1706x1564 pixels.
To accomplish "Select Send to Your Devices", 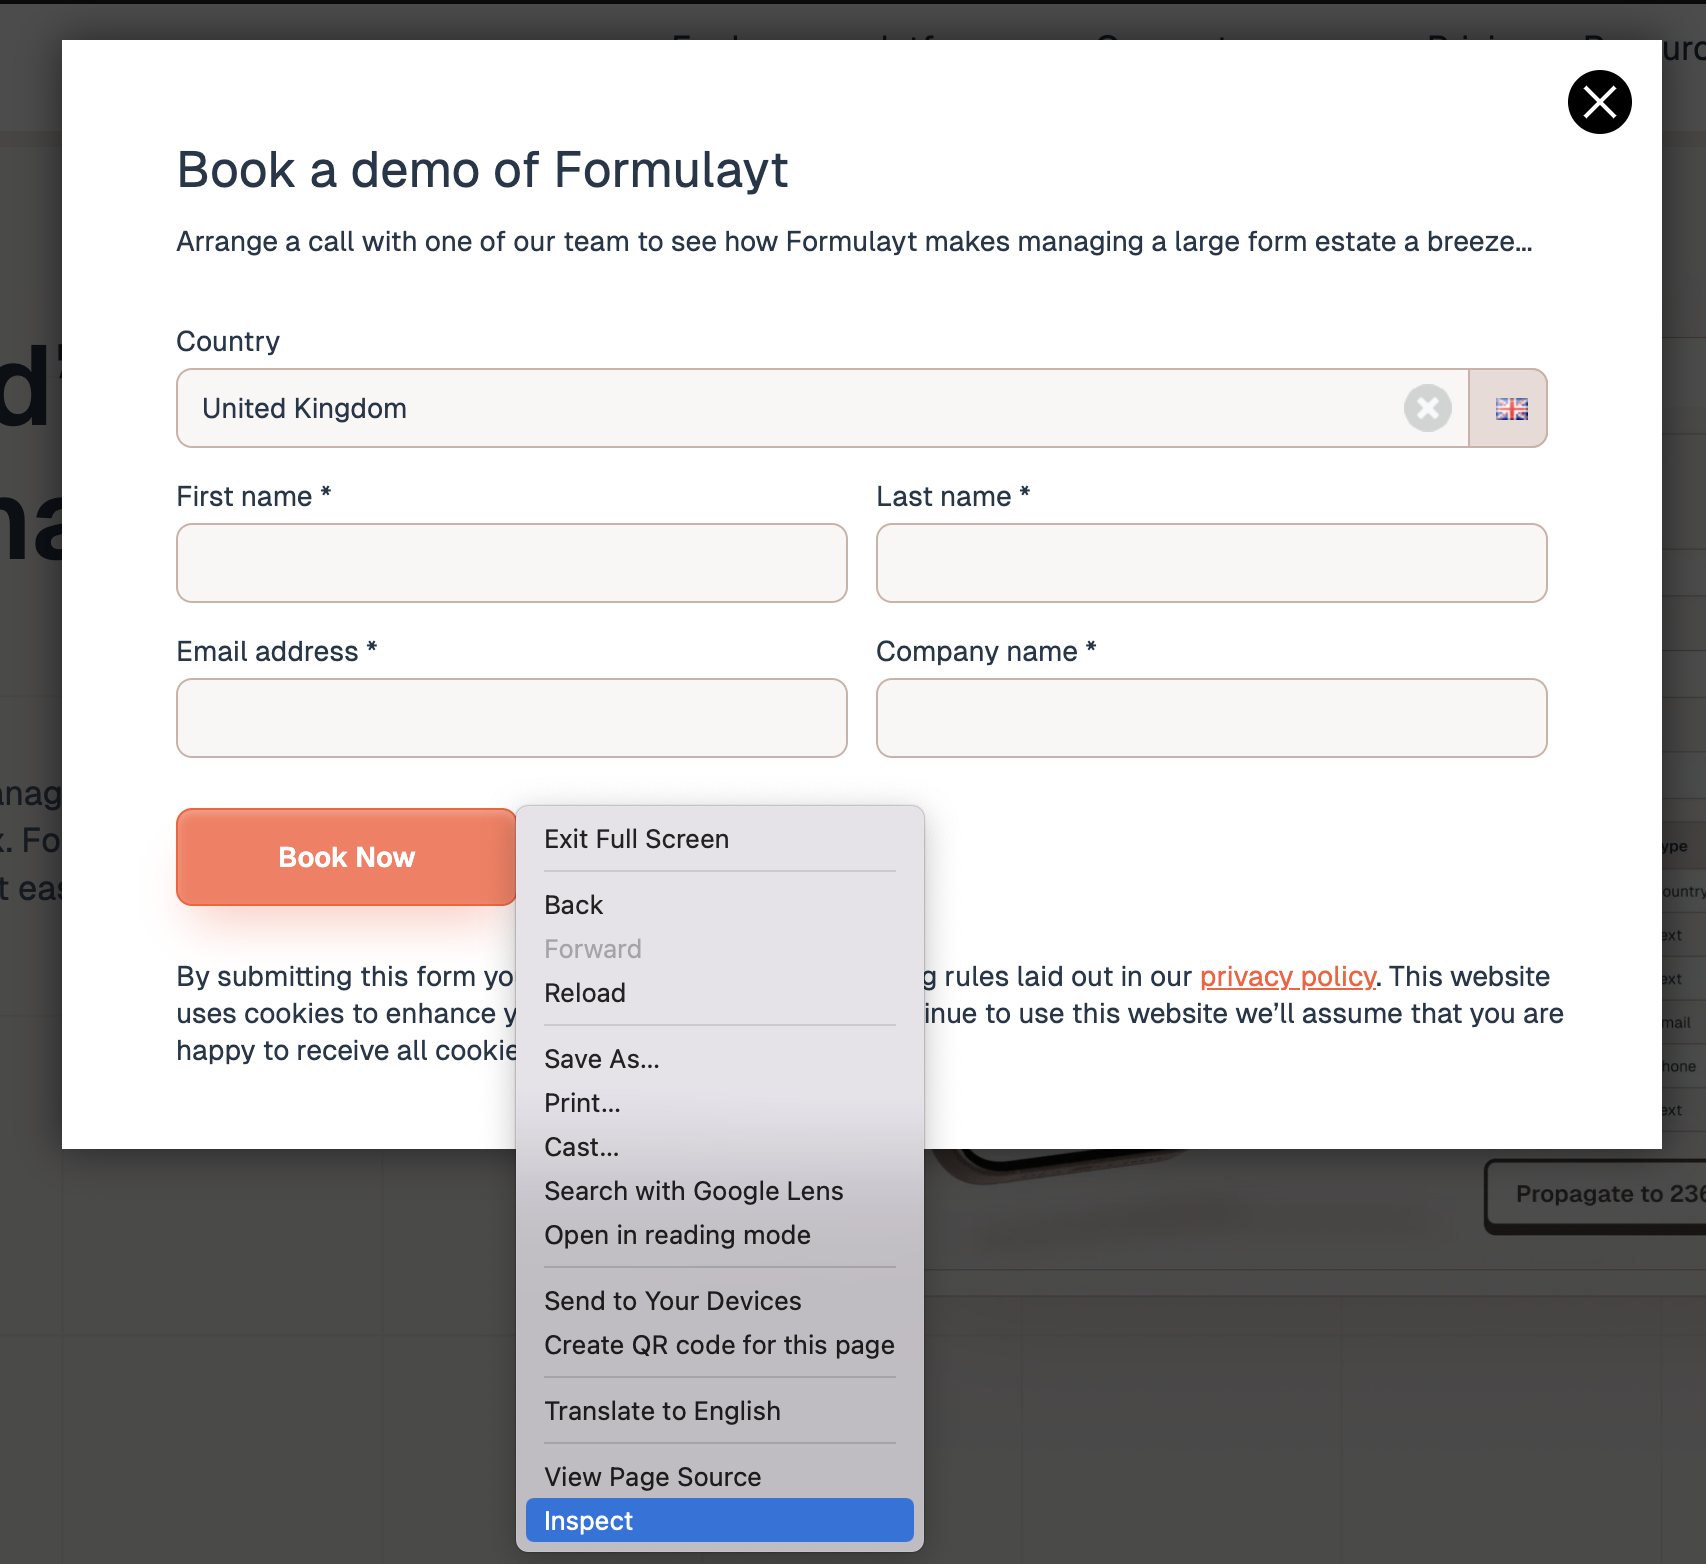I will (720, 1301).
